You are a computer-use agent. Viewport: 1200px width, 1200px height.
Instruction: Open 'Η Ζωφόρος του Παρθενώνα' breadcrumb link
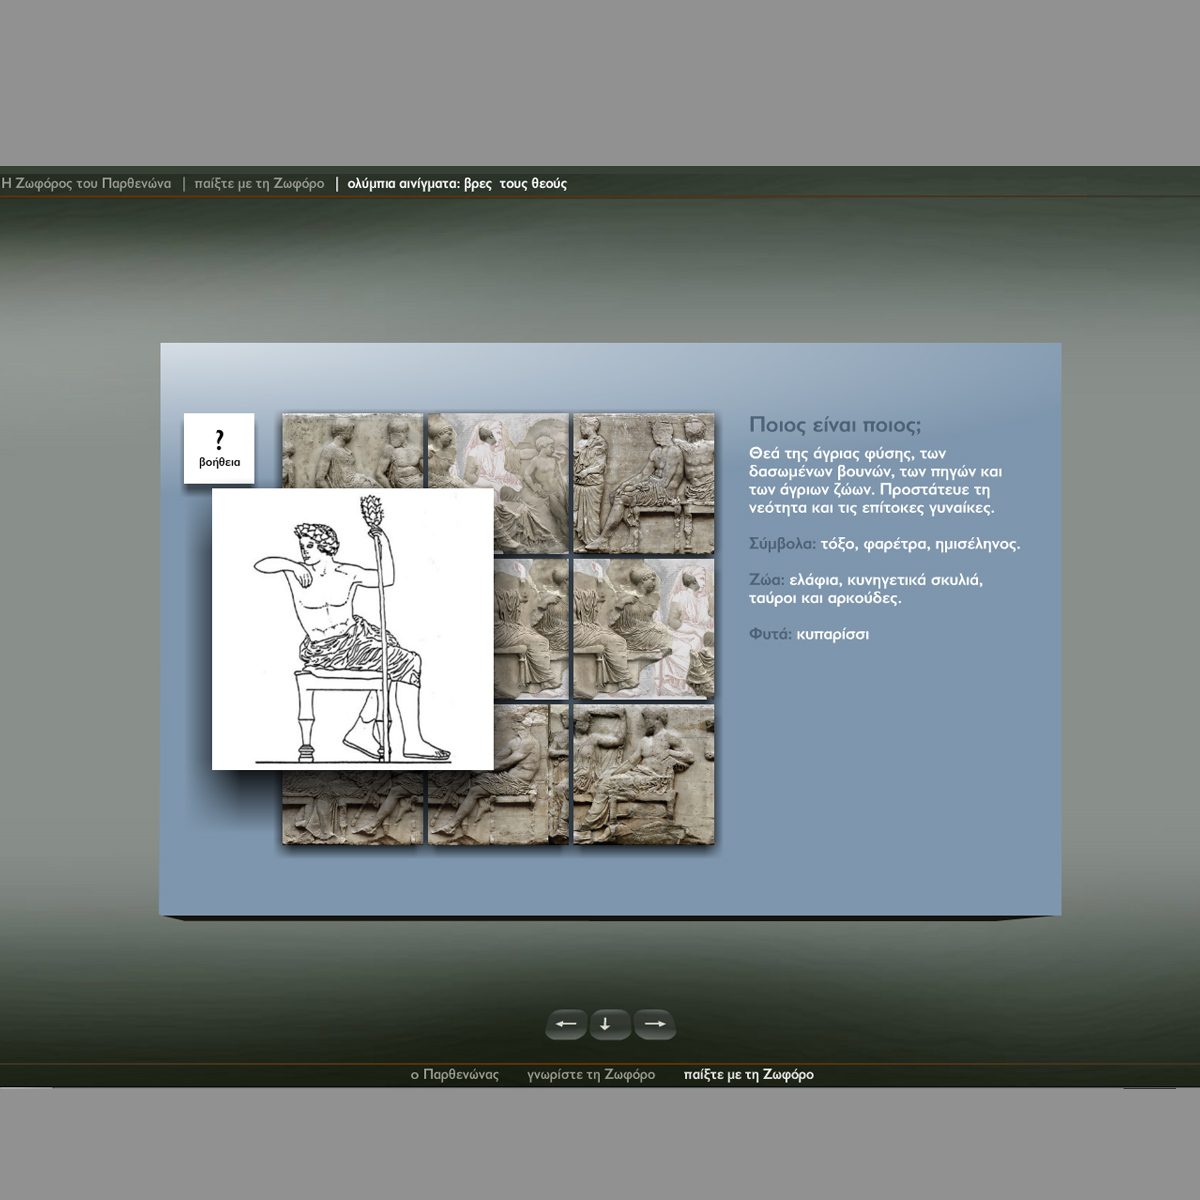86,183
